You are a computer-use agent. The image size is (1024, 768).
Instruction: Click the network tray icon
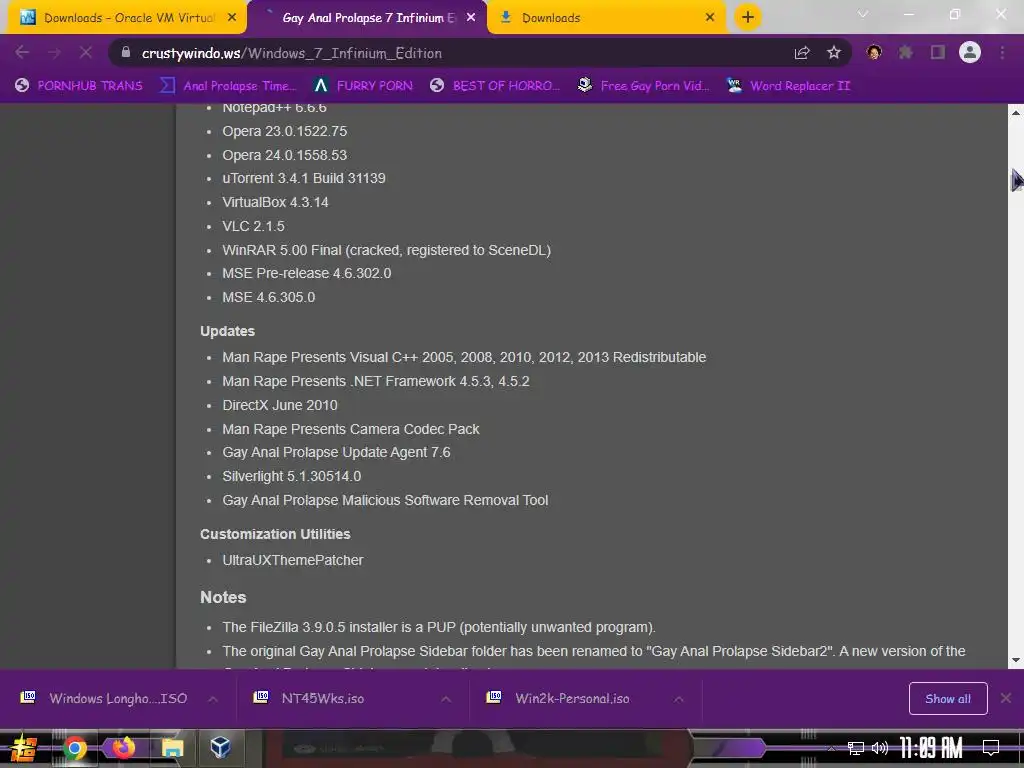855,748
